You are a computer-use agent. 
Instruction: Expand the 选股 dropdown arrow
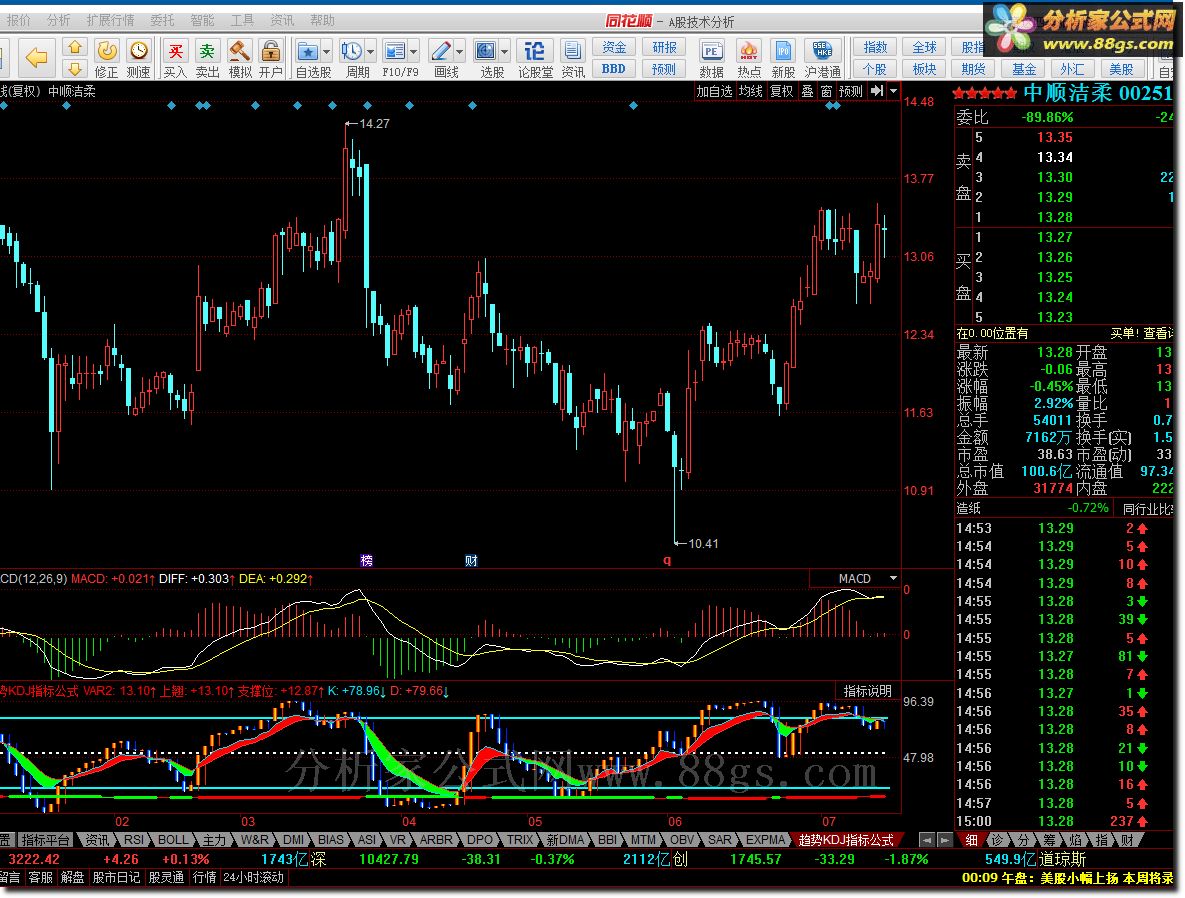[505, 51]
